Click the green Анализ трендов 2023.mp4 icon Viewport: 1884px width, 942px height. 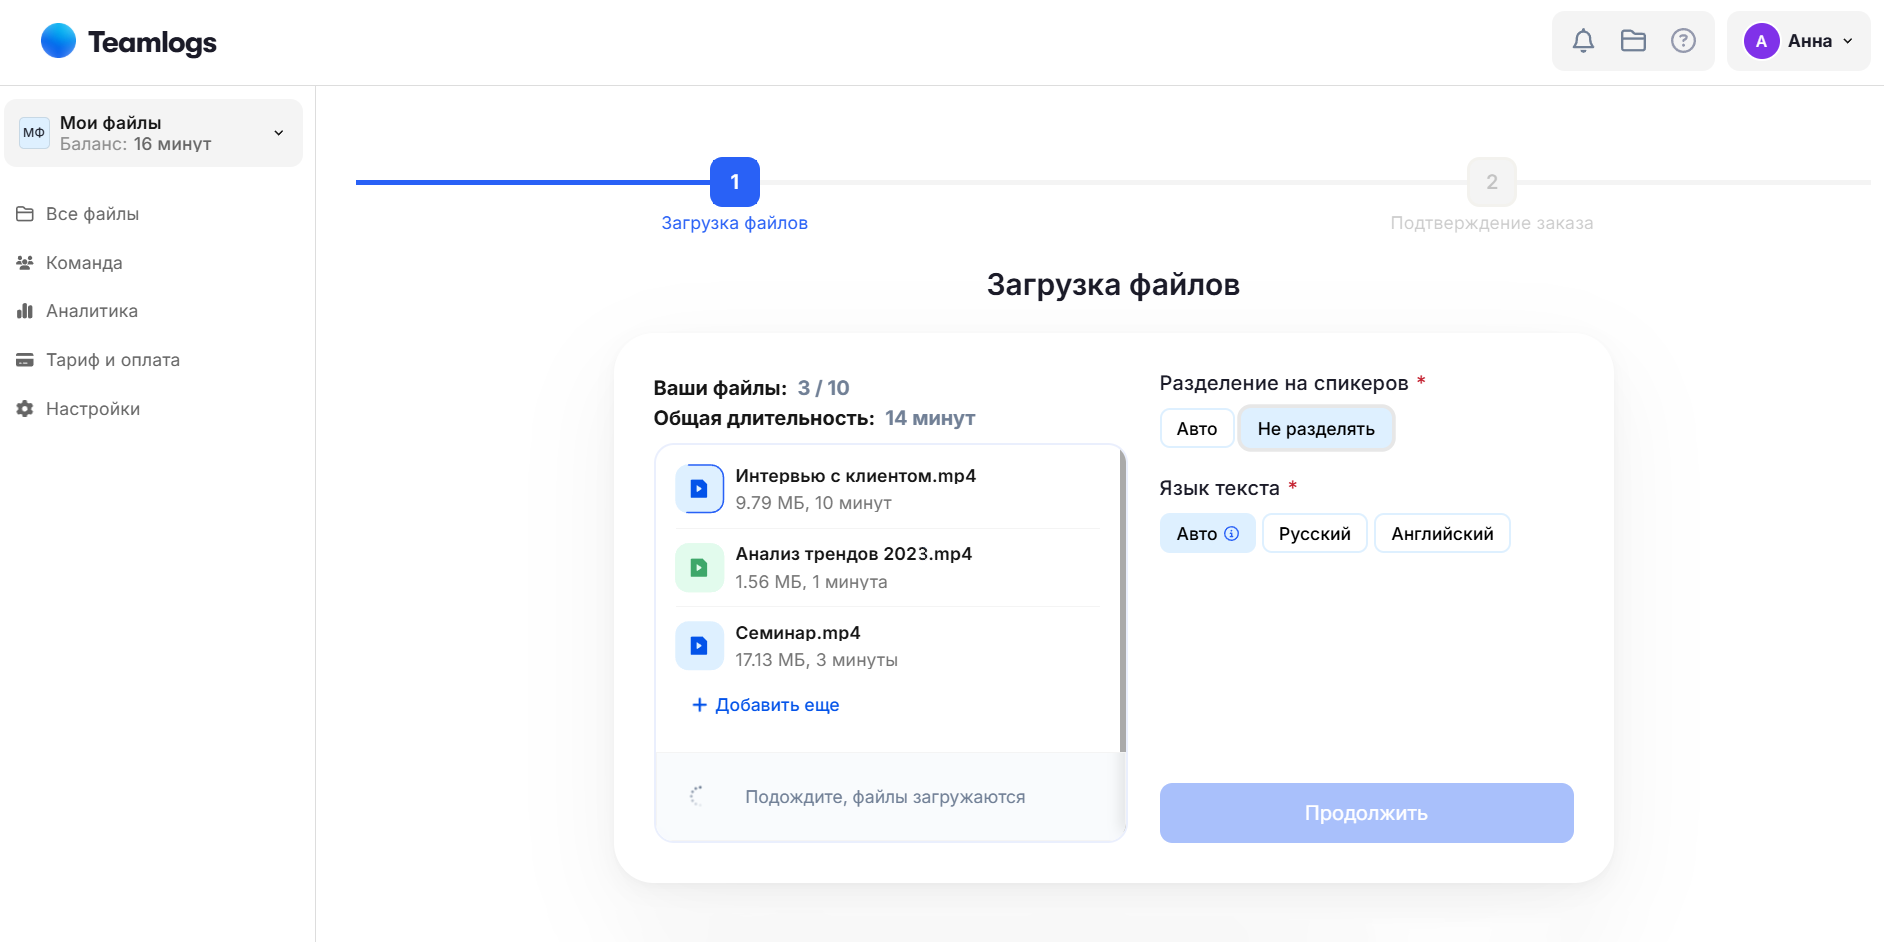(x=699, y=568)
